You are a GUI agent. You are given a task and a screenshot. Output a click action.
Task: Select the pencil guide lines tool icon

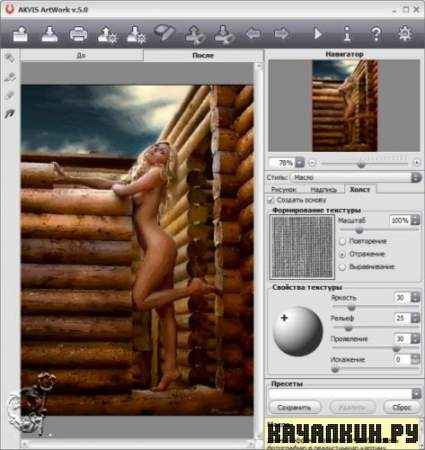[165, 33]
